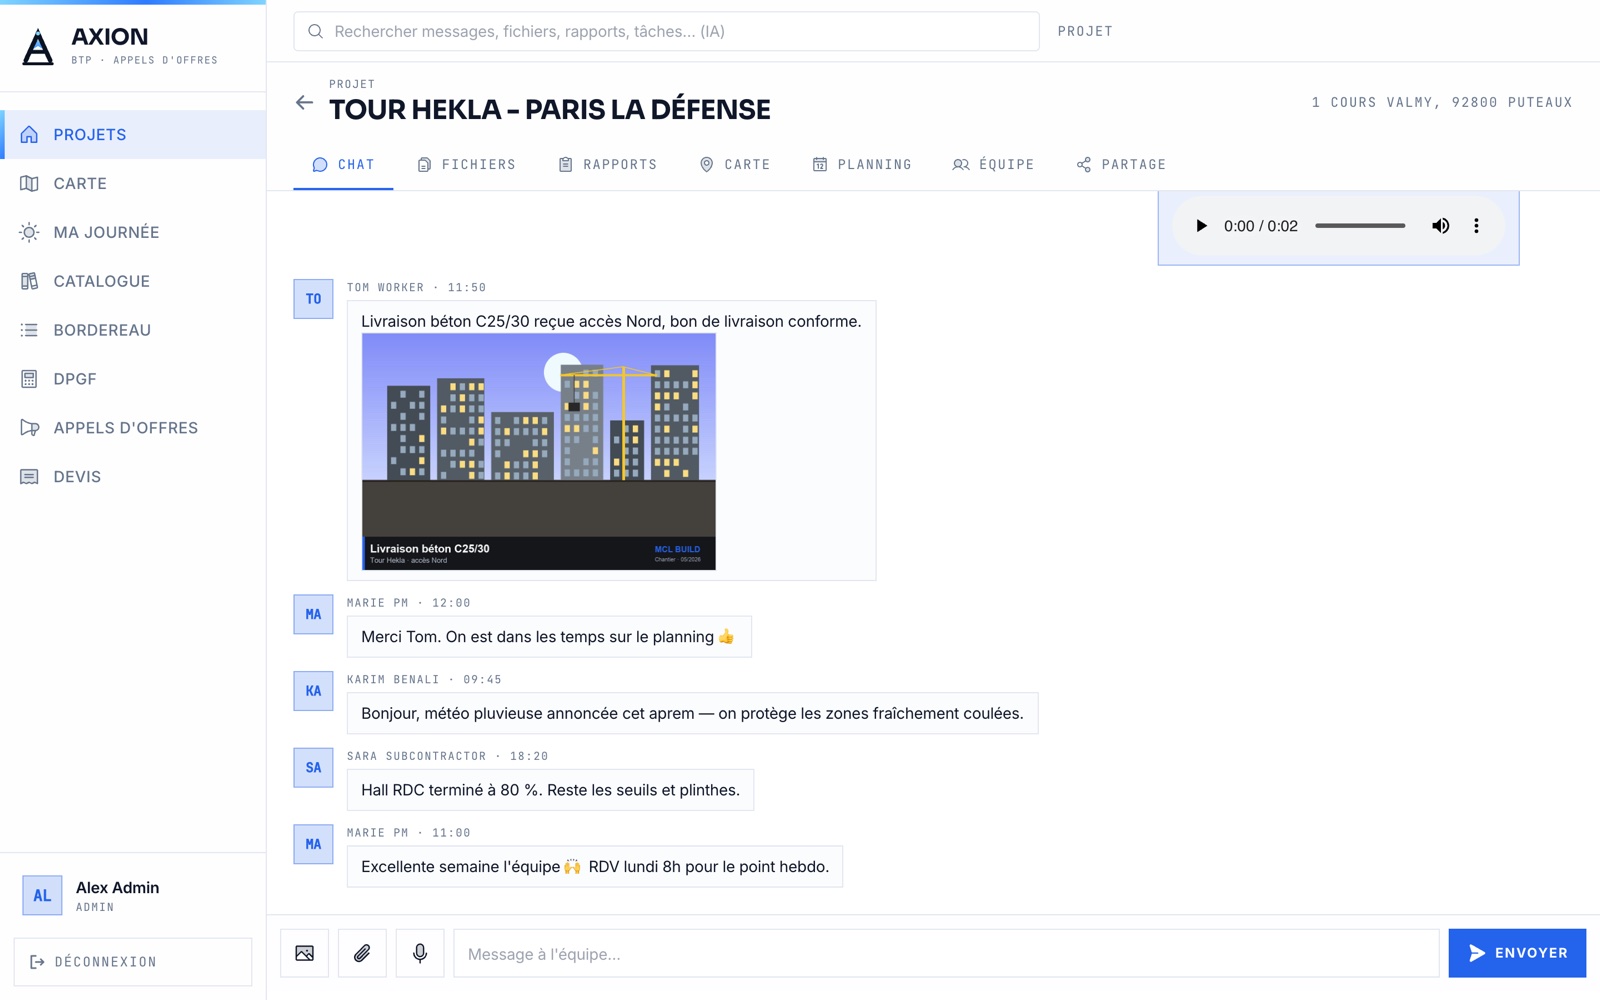Click the Projet label next to search

[1085, 31]
